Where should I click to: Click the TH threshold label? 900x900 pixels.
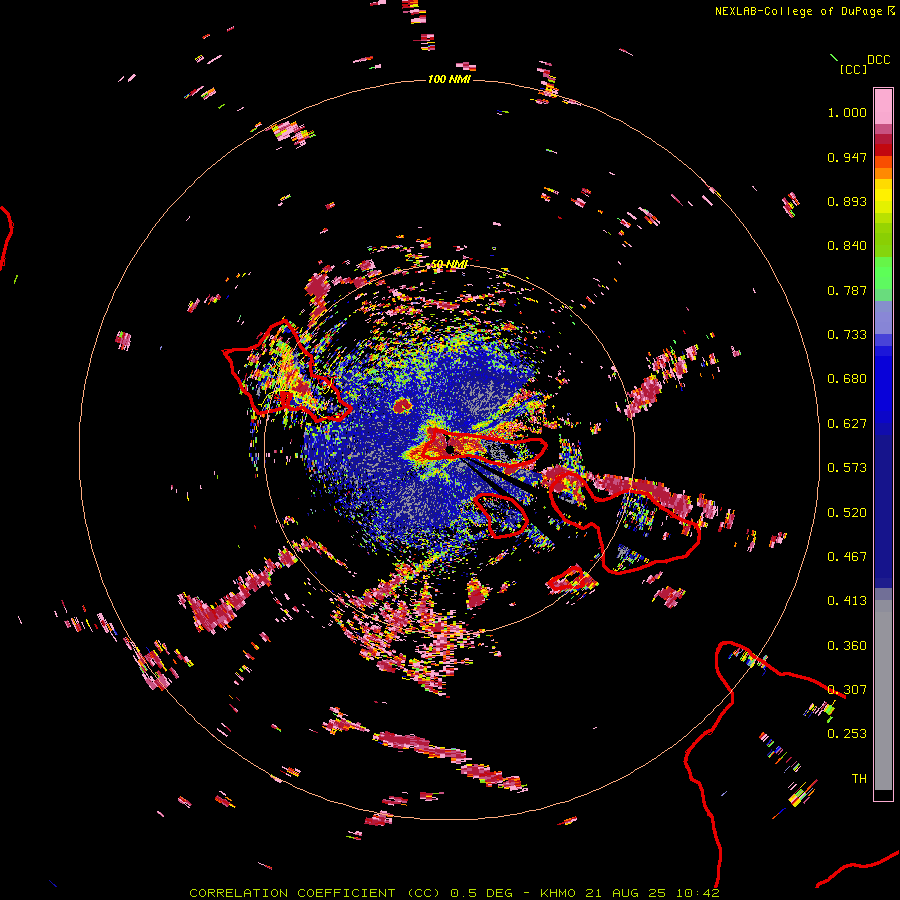859,779
